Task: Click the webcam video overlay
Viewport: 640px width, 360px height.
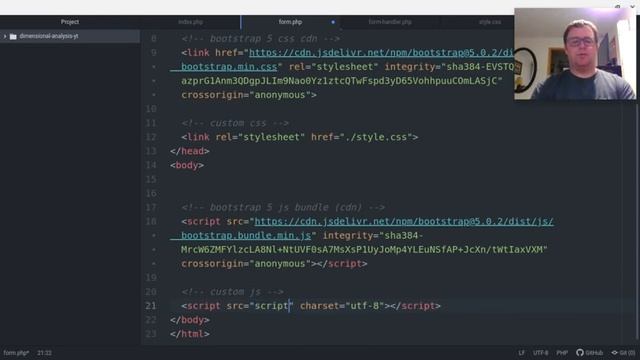Action: coord(575,54)
